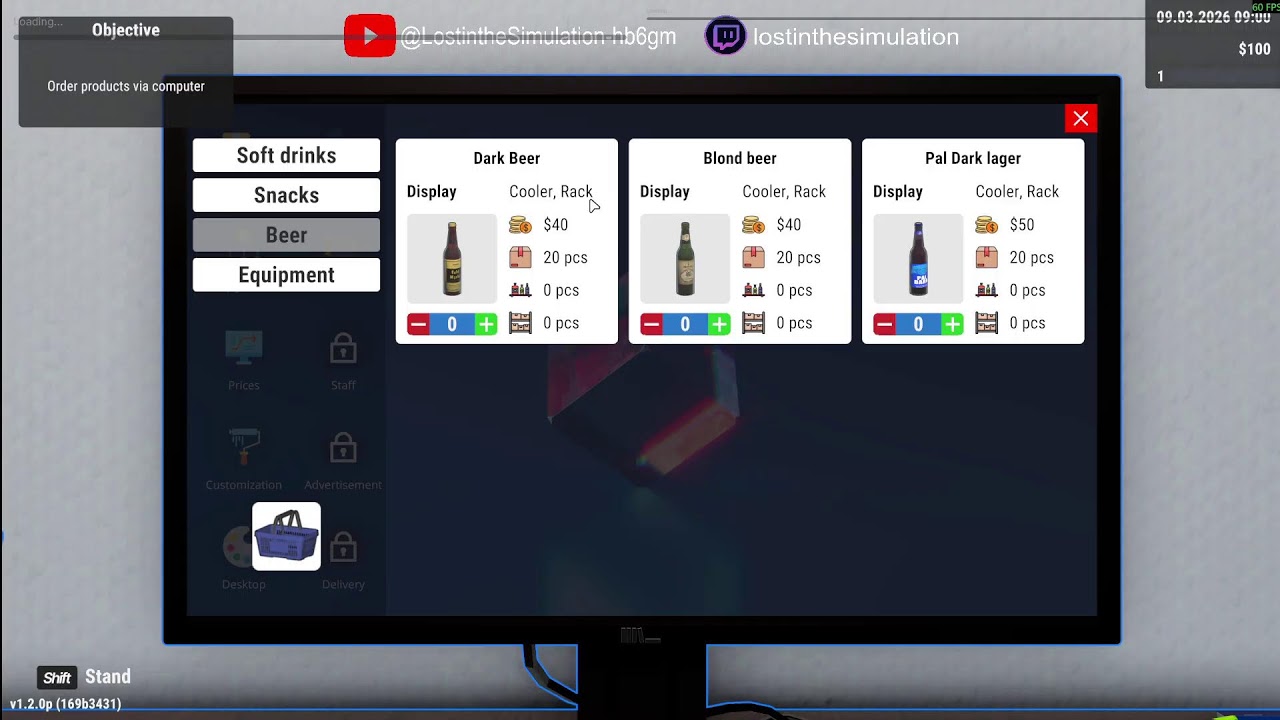Decrease Blond beer order quantity

click(x=652, y=324)
